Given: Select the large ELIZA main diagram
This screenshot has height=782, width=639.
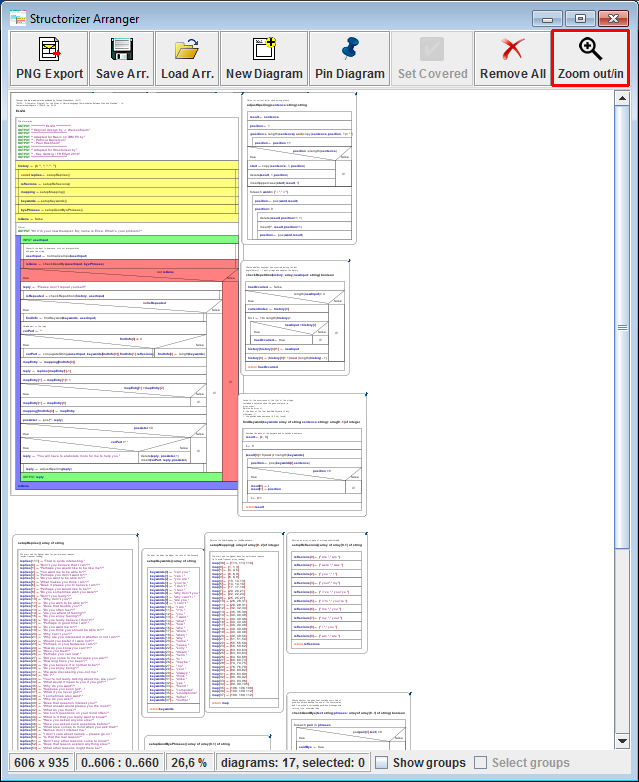Looking at the screenshot, I should tap(125, 293).
